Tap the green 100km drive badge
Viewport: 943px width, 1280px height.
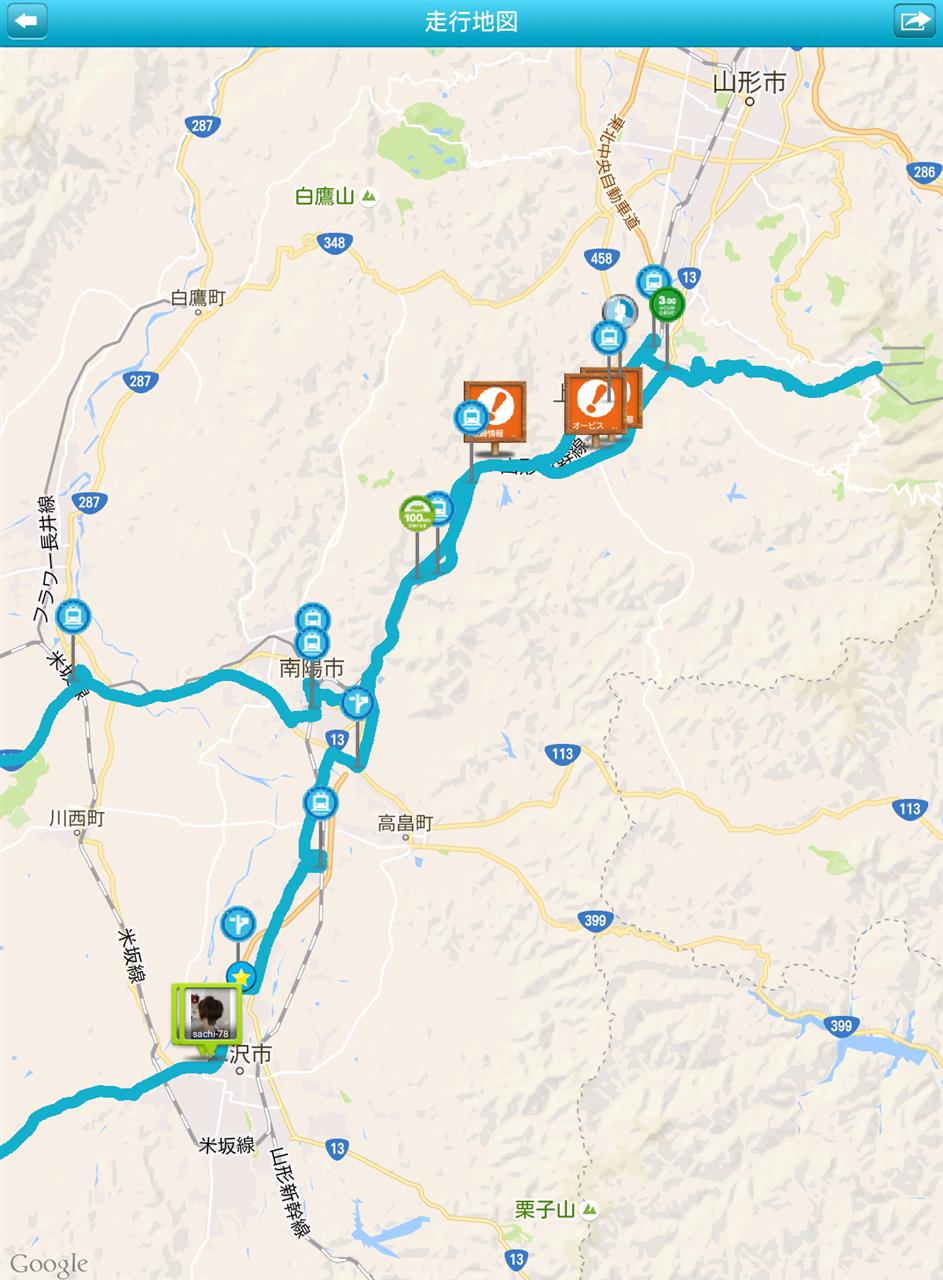416,515
